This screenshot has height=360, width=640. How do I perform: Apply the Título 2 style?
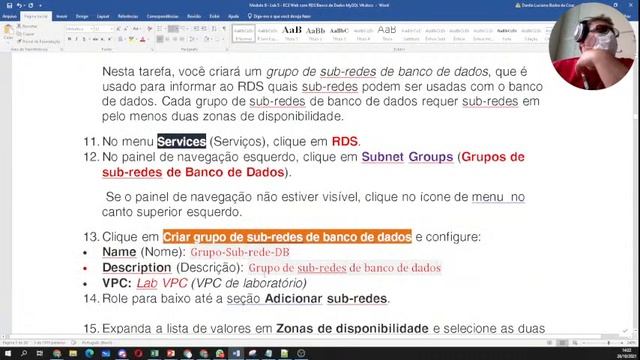click(315, 33)
